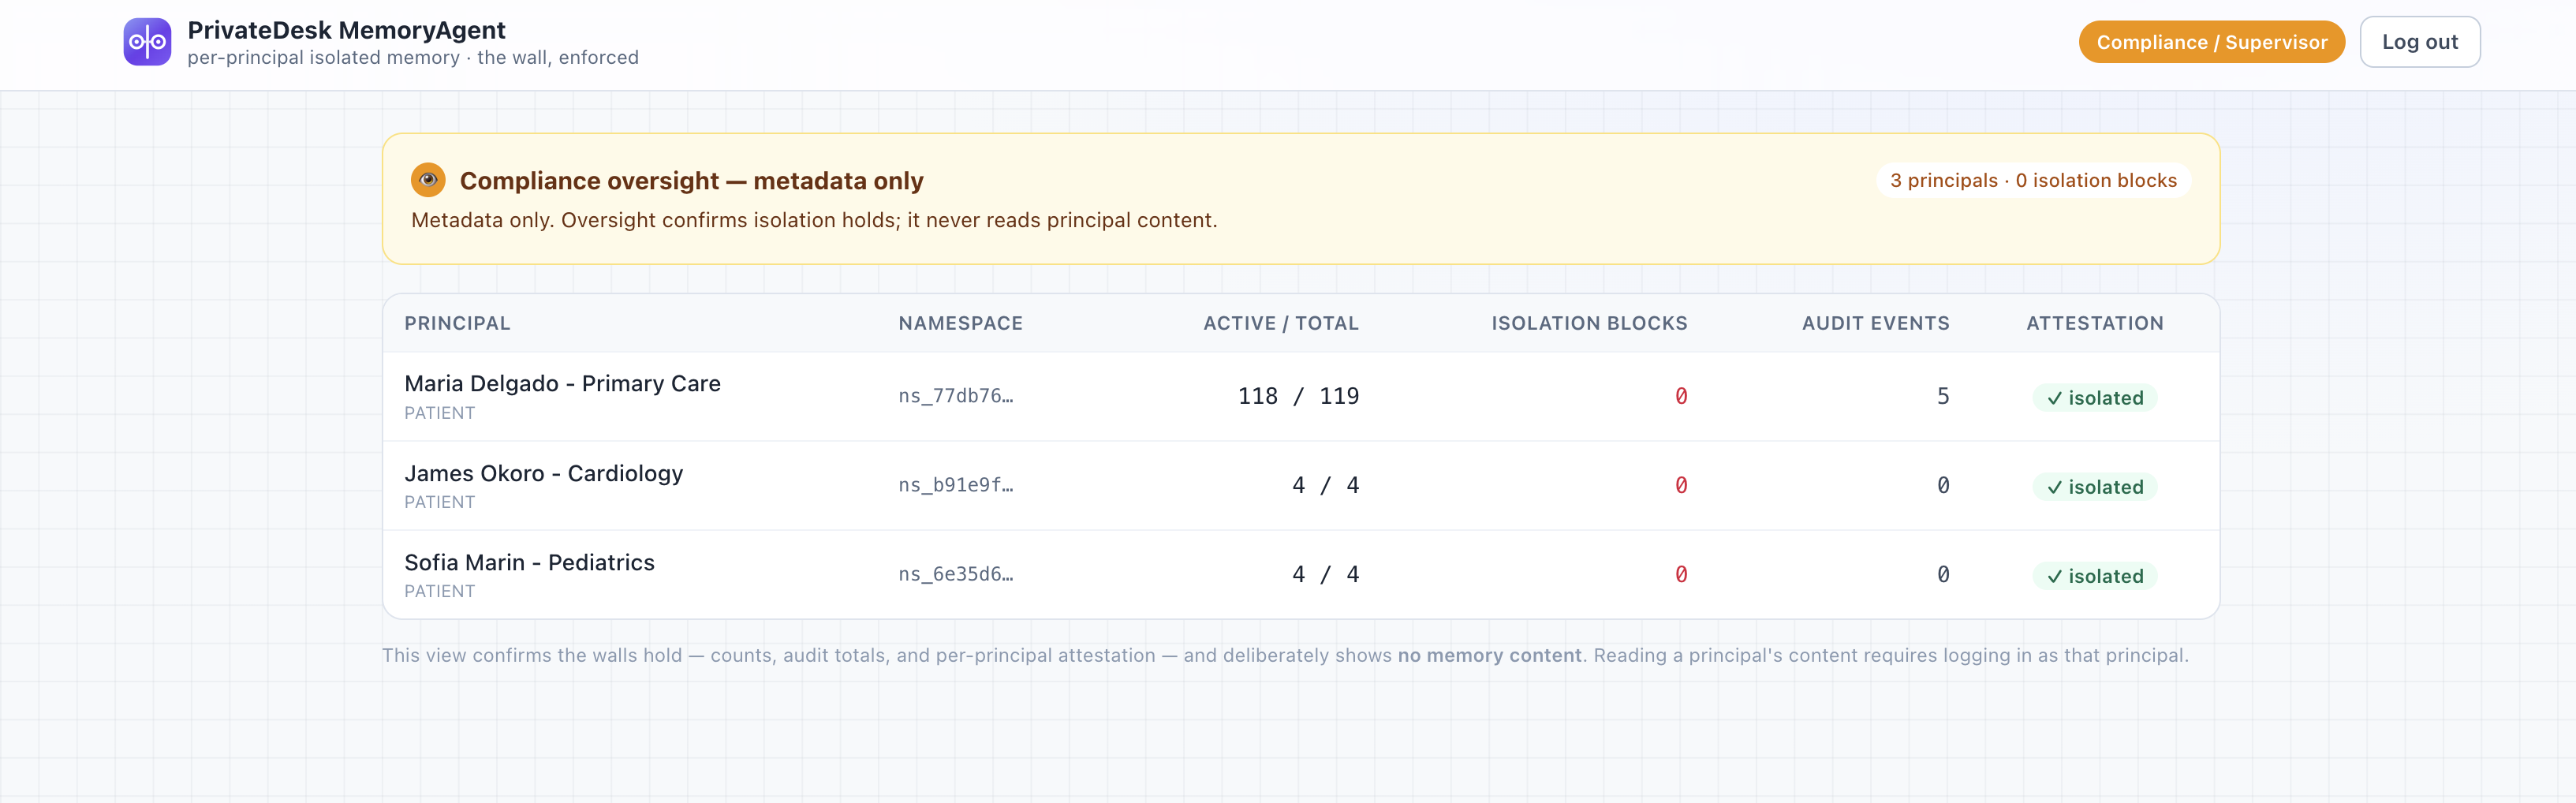Click the Isolation Blocks column header

point(1589,323)
